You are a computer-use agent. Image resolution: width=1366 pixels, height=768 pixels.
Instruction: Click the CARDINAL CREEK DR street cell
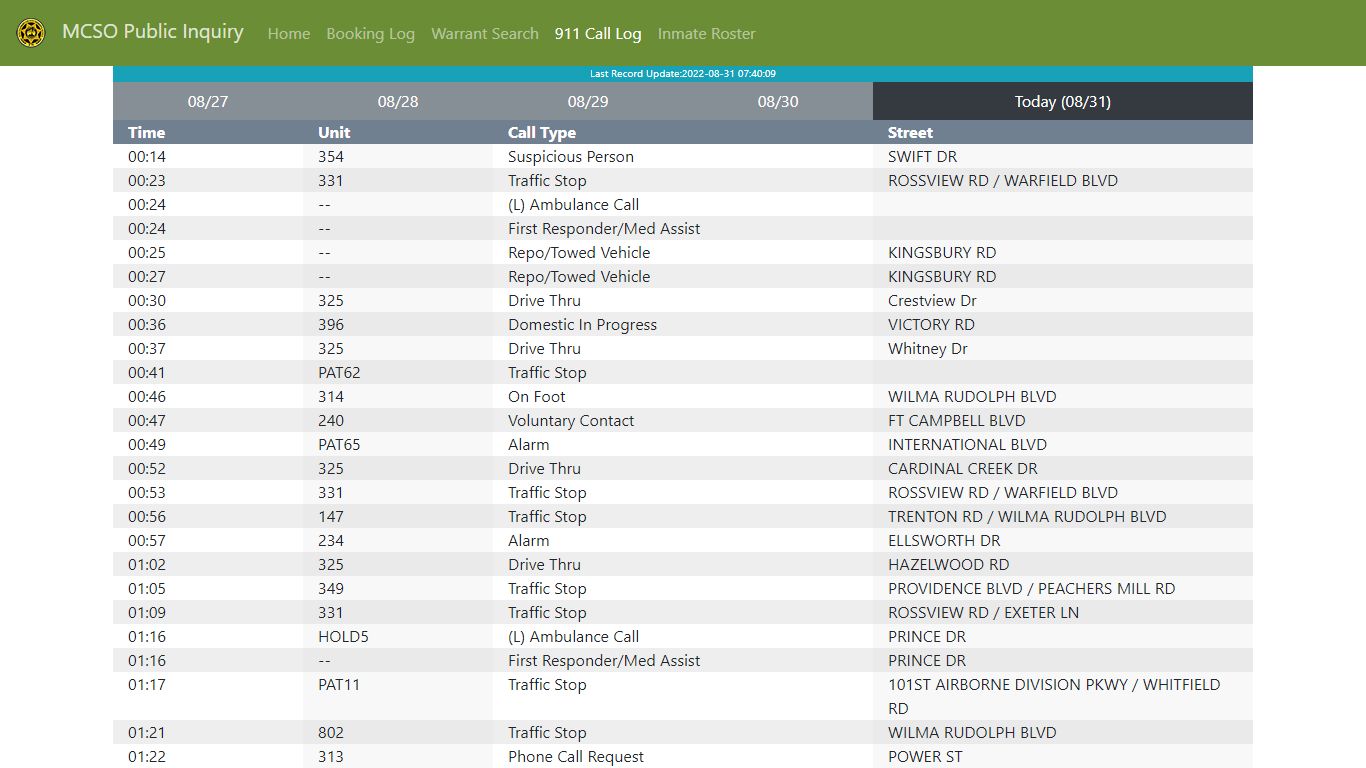1063,468
